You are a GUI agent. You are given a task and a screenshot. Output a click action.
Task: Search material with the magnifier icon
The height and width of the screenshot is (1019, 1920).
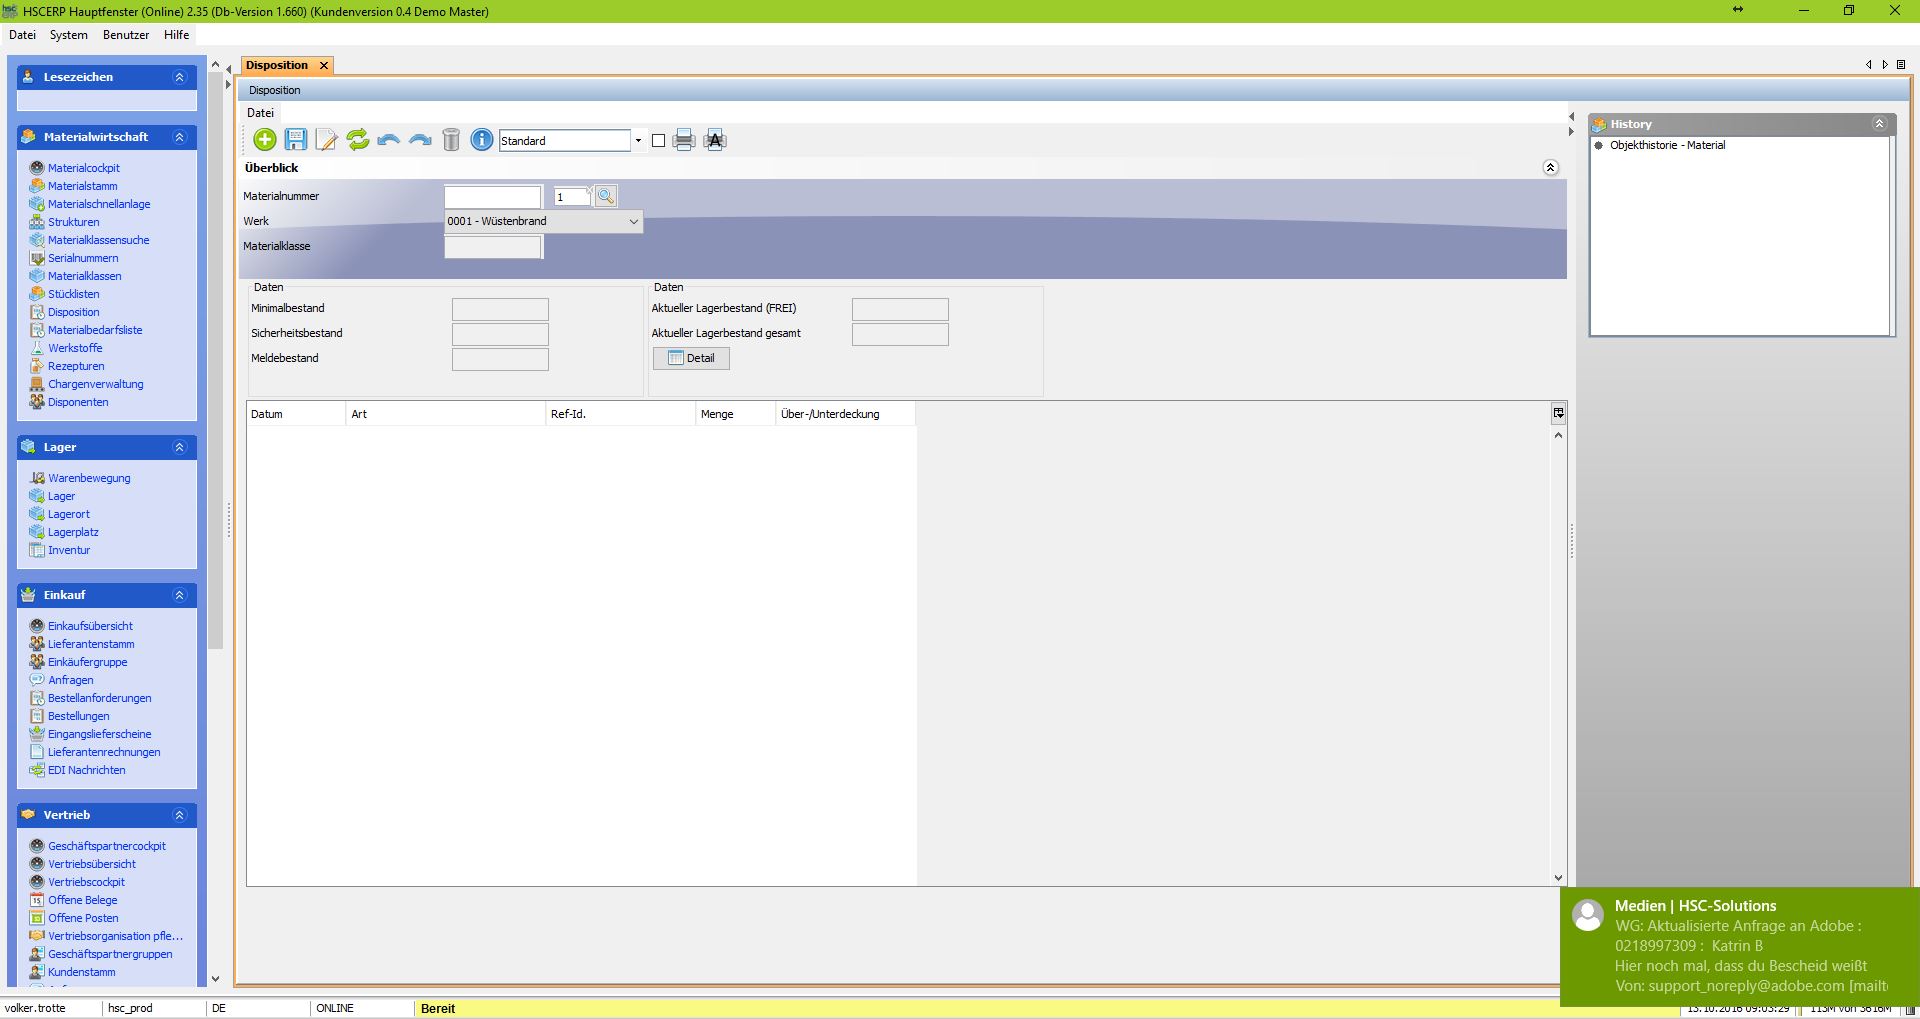(x=606, y=197)
